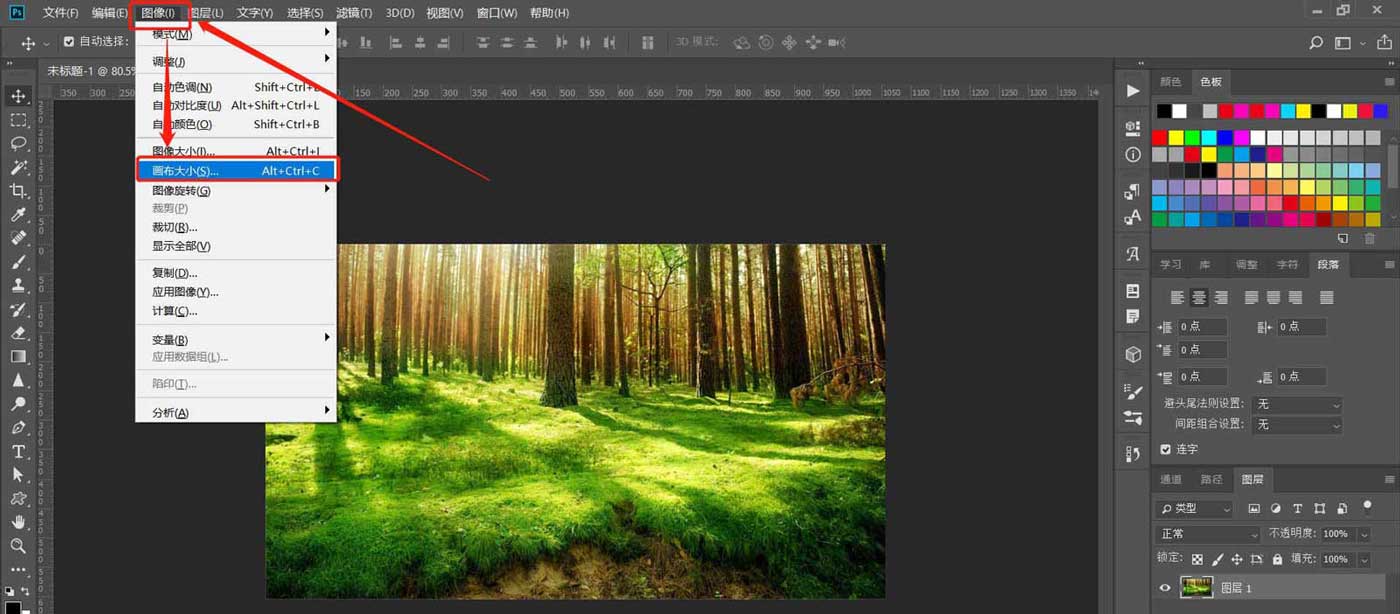Open the 间距组合设置 dropdown
The image size is (1400, 614).
pos(1298,425)
